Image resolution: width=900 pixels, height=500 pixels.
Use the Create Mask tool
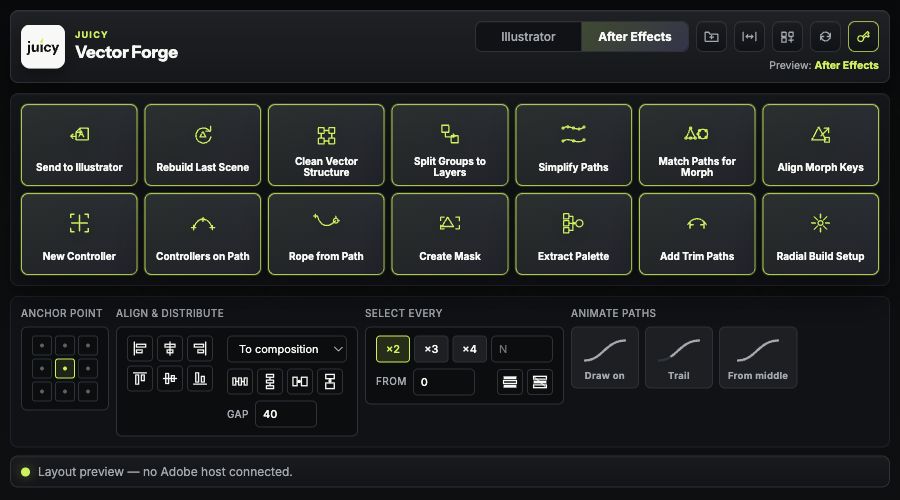(x=450, y=234)
